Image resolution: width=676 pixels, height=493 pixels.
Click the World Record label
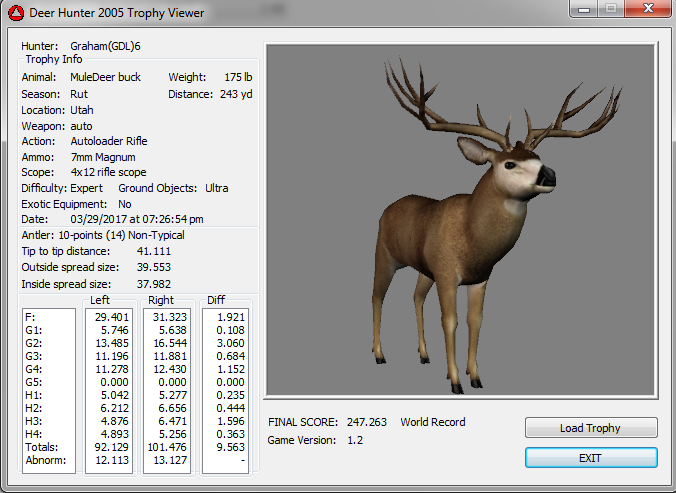tap(433, 422)
